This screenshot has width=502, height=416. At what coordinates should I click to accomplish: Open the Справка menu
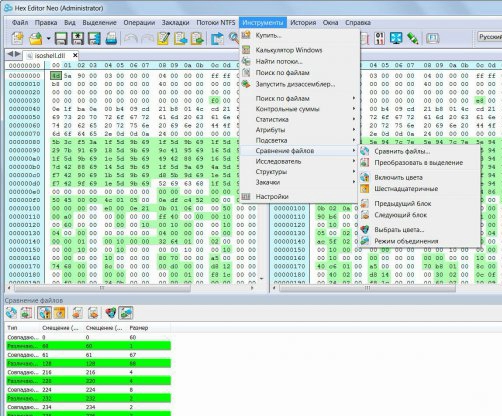(358, 23)
